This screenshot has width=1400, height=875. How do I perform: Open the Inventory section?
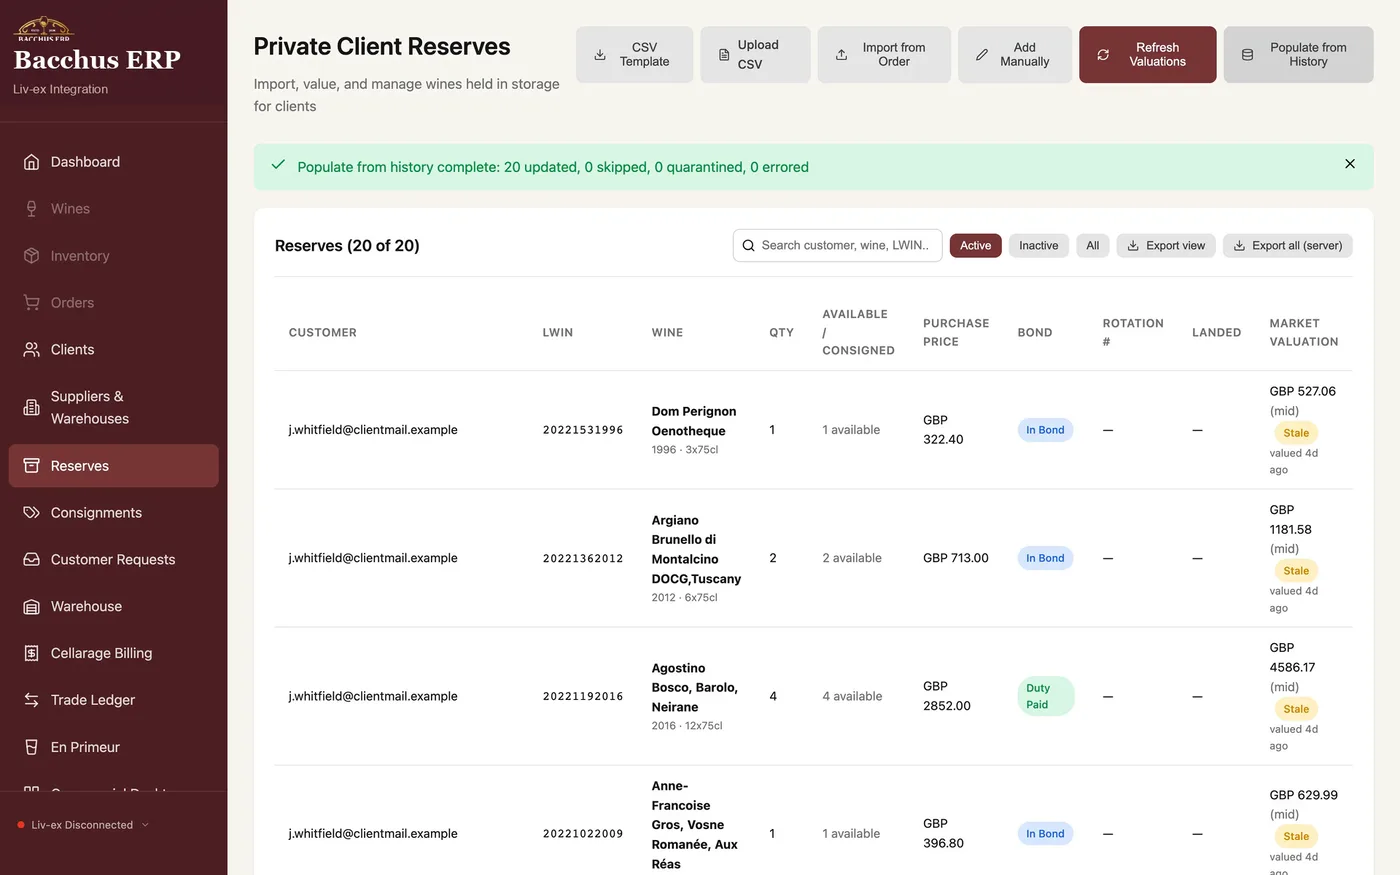click(x=113, y=256)
